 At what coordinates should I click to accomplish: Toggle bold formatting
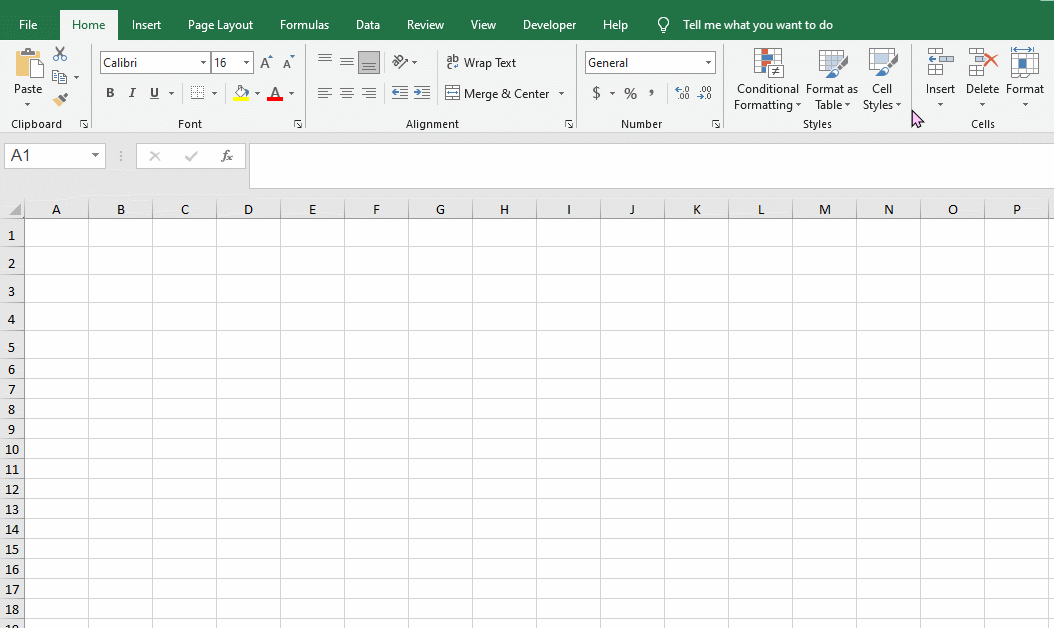click(110, 93)
